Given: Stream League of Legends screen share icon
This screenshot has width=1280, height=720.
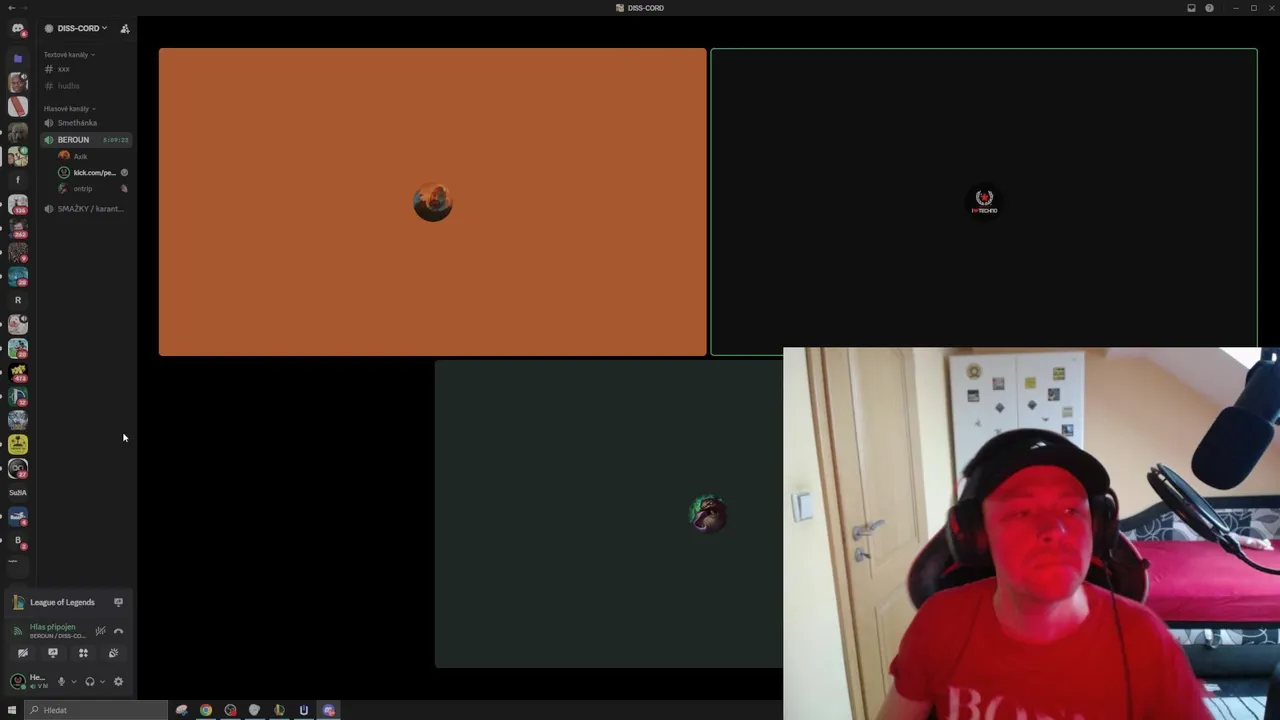Looking at the screenshot, I should [118, 602].
